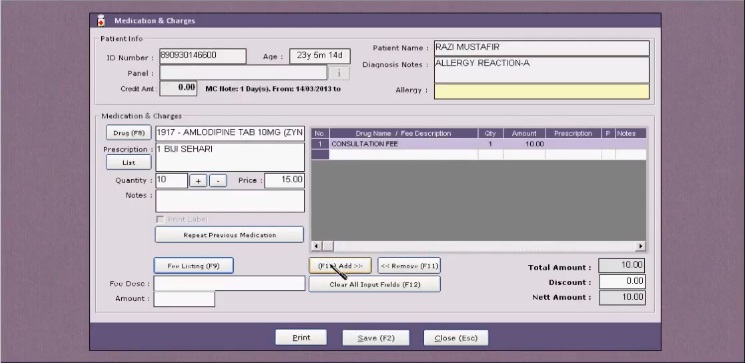
Task: Click the Drug Name / Fee Description header
Action: coord(403,134)
